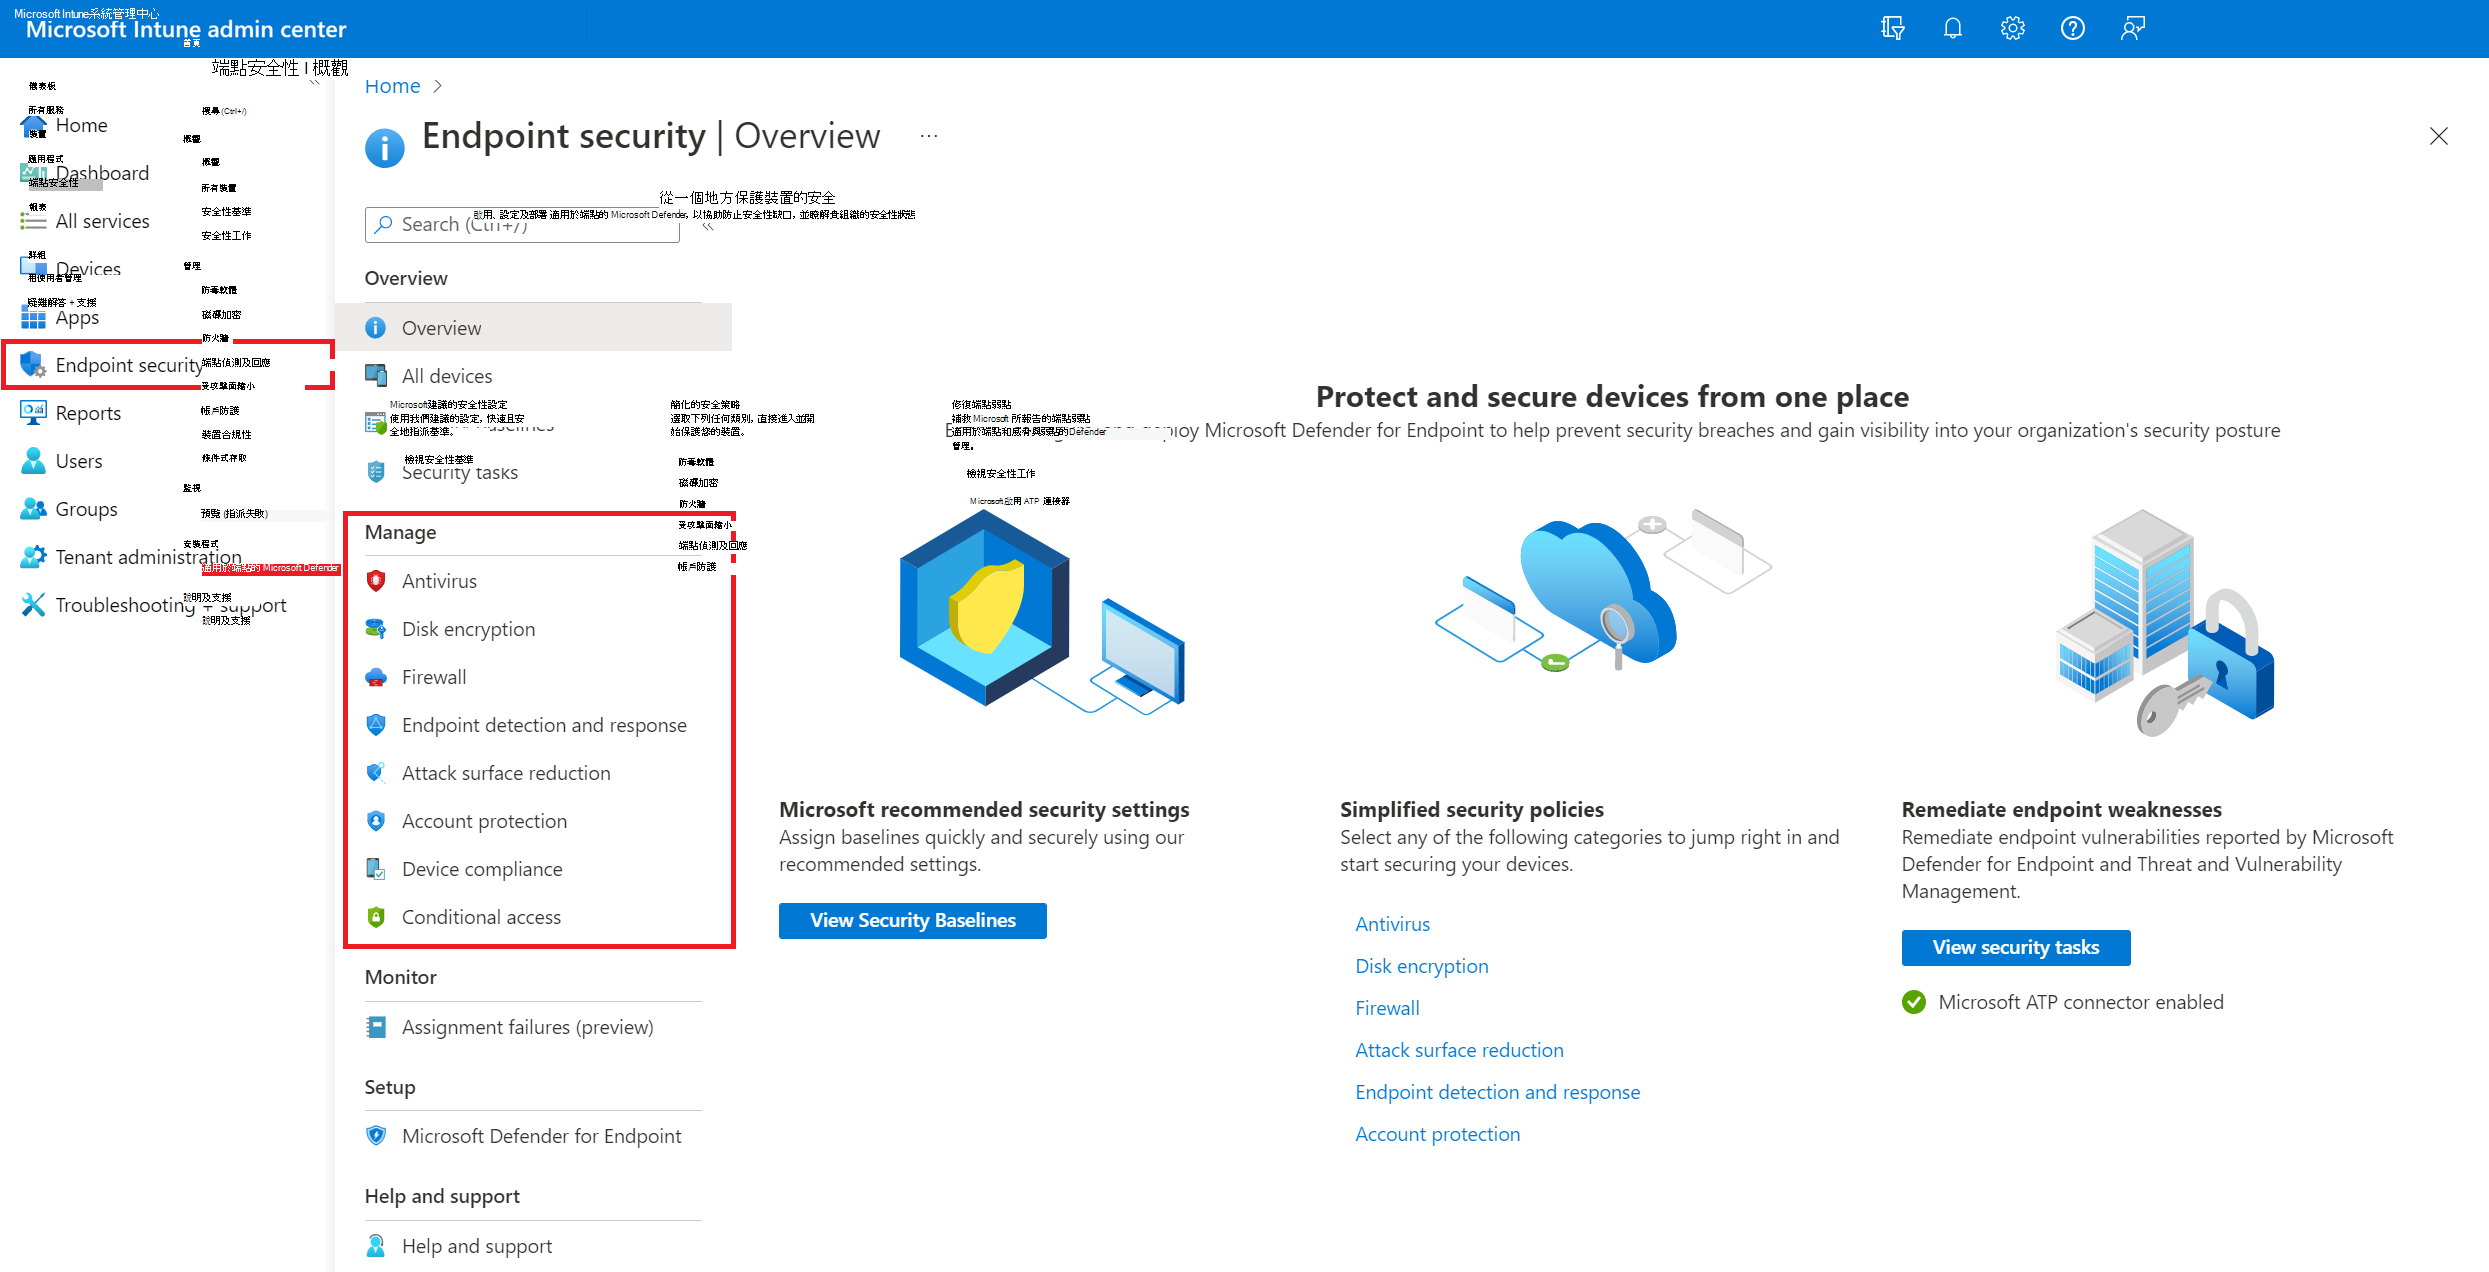The width and height of the screenshot is (2489, 1272).
Task: Open Endpoint detection and response icon
Action: pos(376,724)
